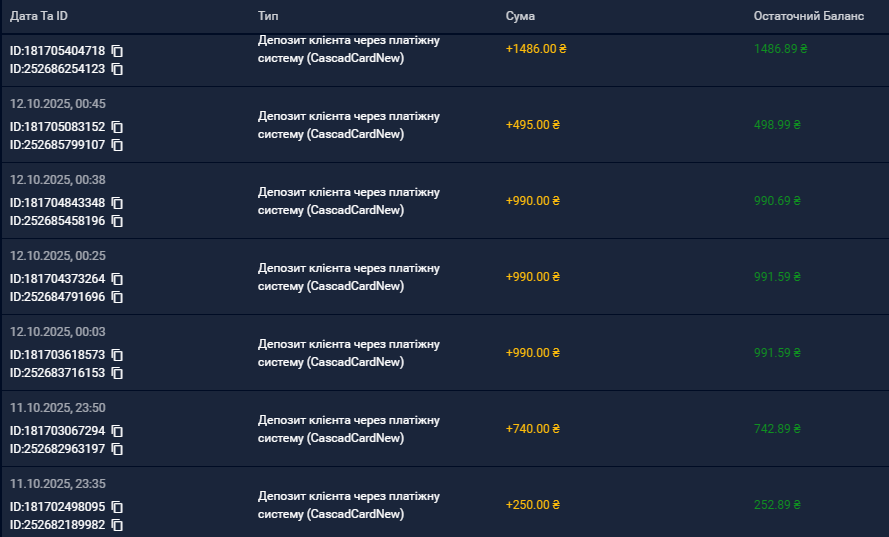This screenshot has height=537, width=889.
Task: Click the +495.00 ₴ deposit amount
Action: click(x=533, y=125)
